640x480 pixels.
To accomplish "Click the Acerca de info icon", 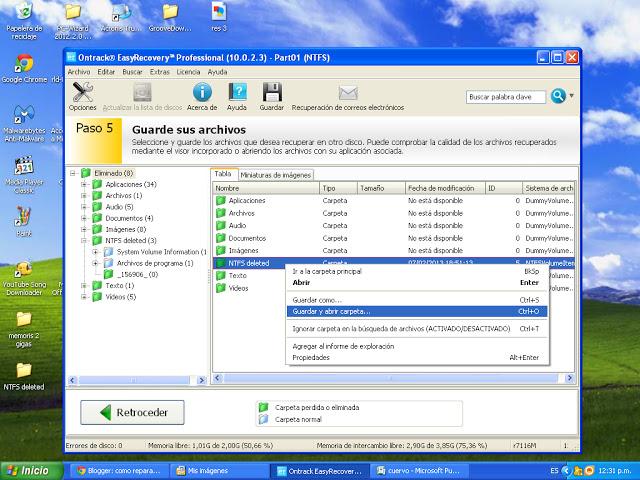I will coord(201,93).
